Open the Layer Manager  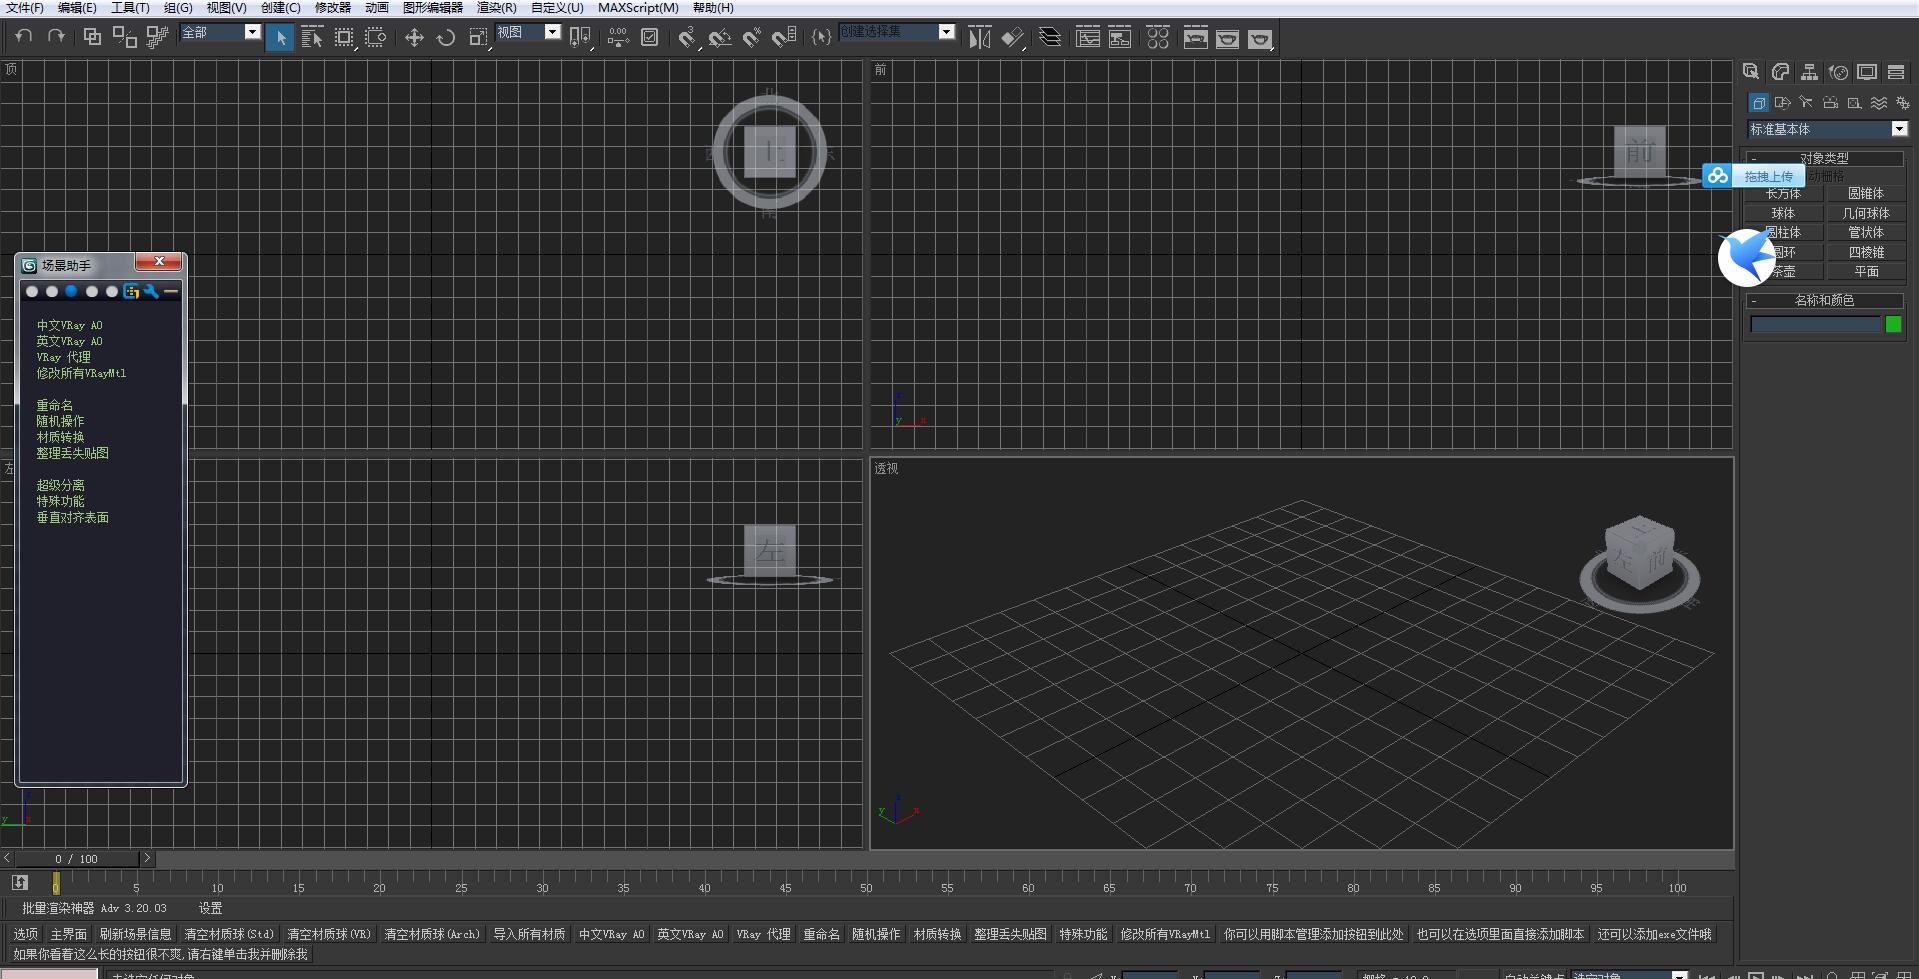(x=1050, y=38)
